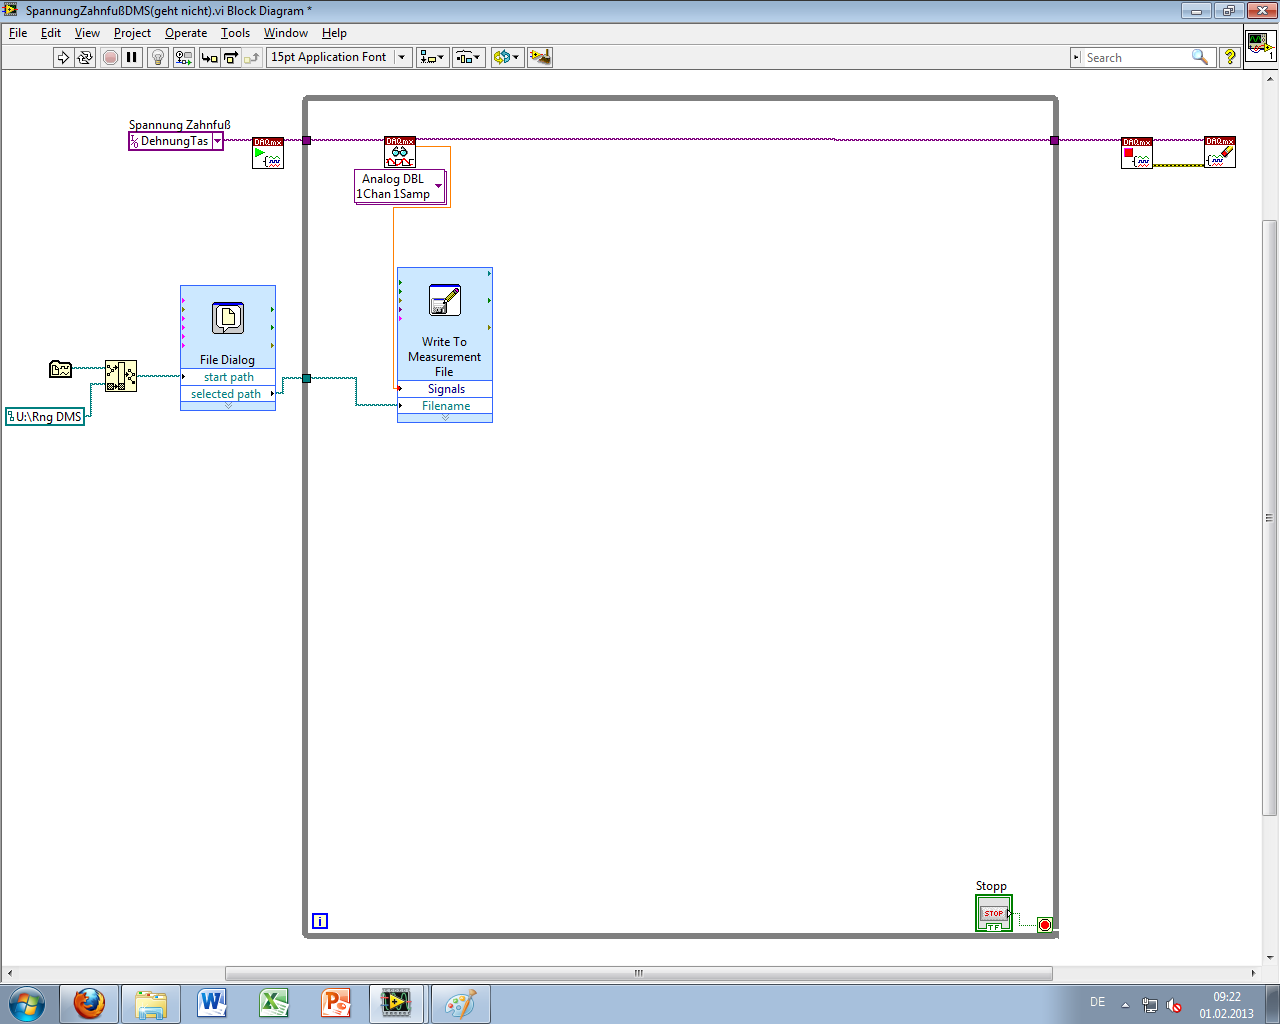Open Firefox from the taskbar

coord(89,1004)
